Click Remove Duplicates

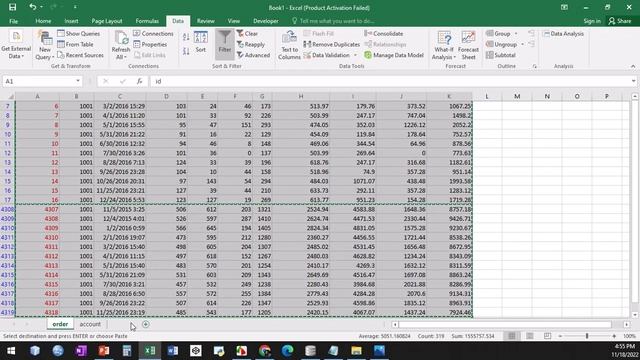click(331, 44)
